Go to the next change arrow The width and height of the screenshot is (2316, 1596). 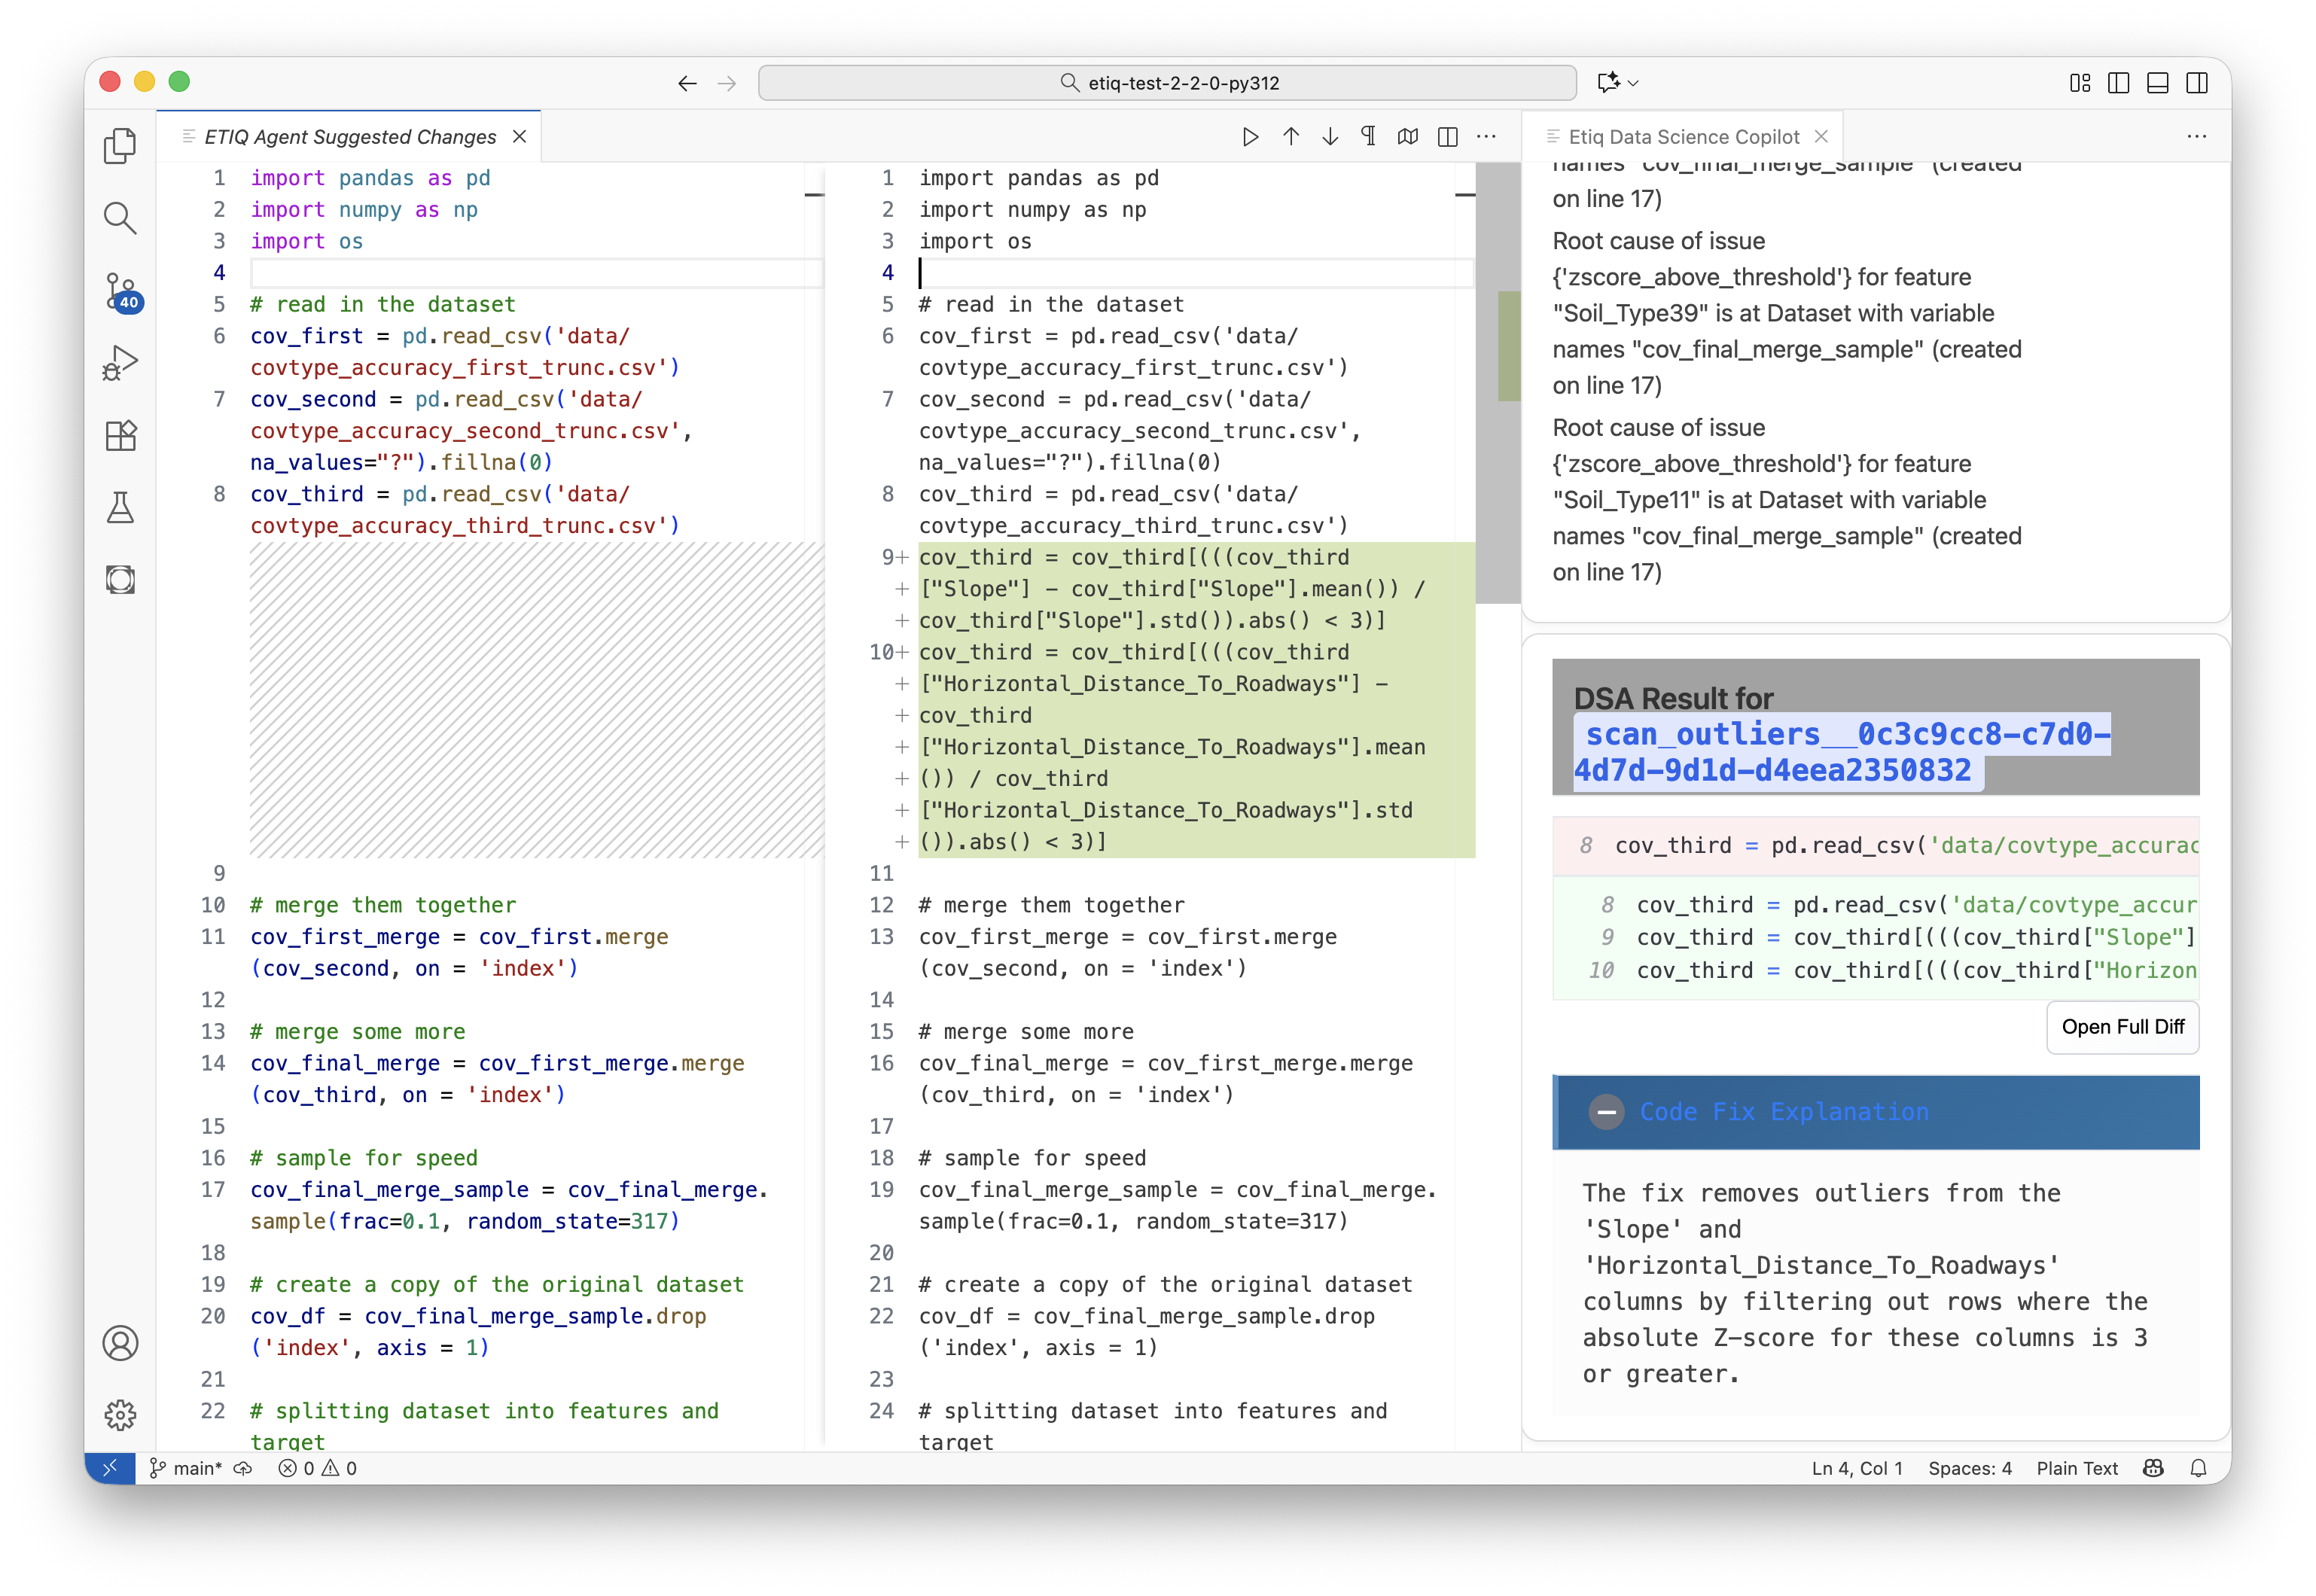pos(1329,137)
